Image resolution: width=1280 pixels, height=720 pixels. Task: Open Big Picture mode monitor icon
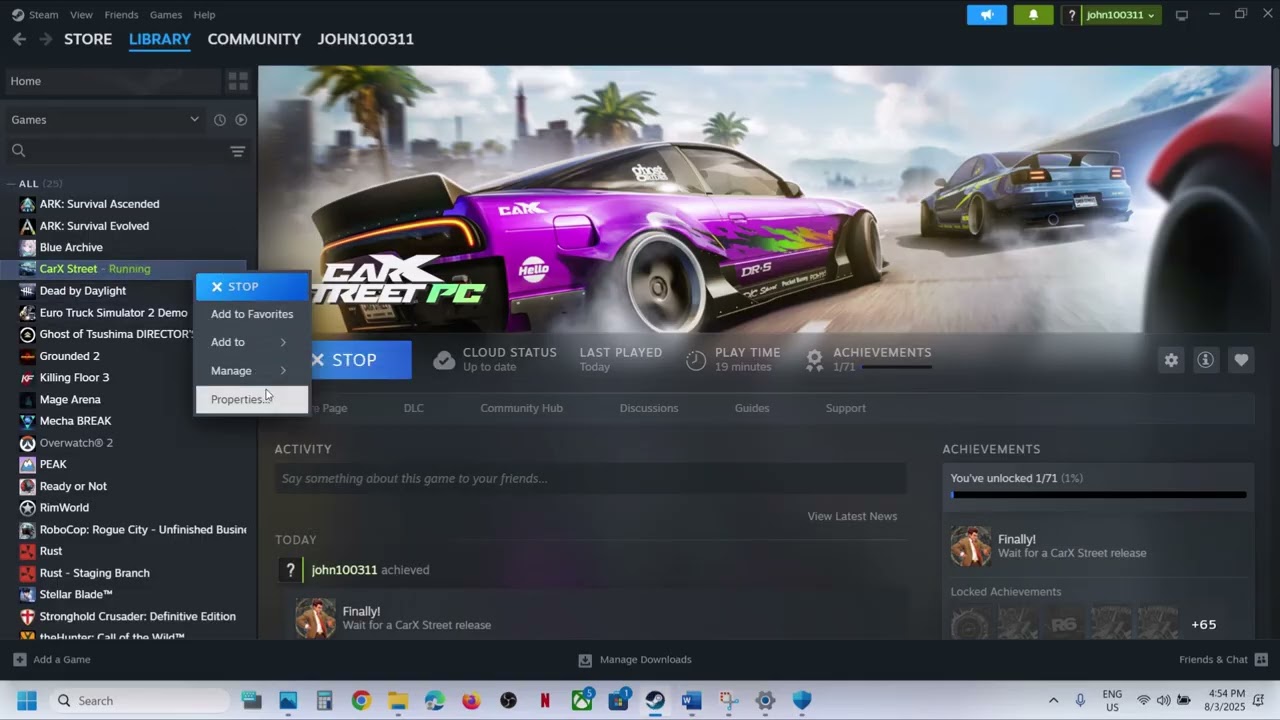1181,15
